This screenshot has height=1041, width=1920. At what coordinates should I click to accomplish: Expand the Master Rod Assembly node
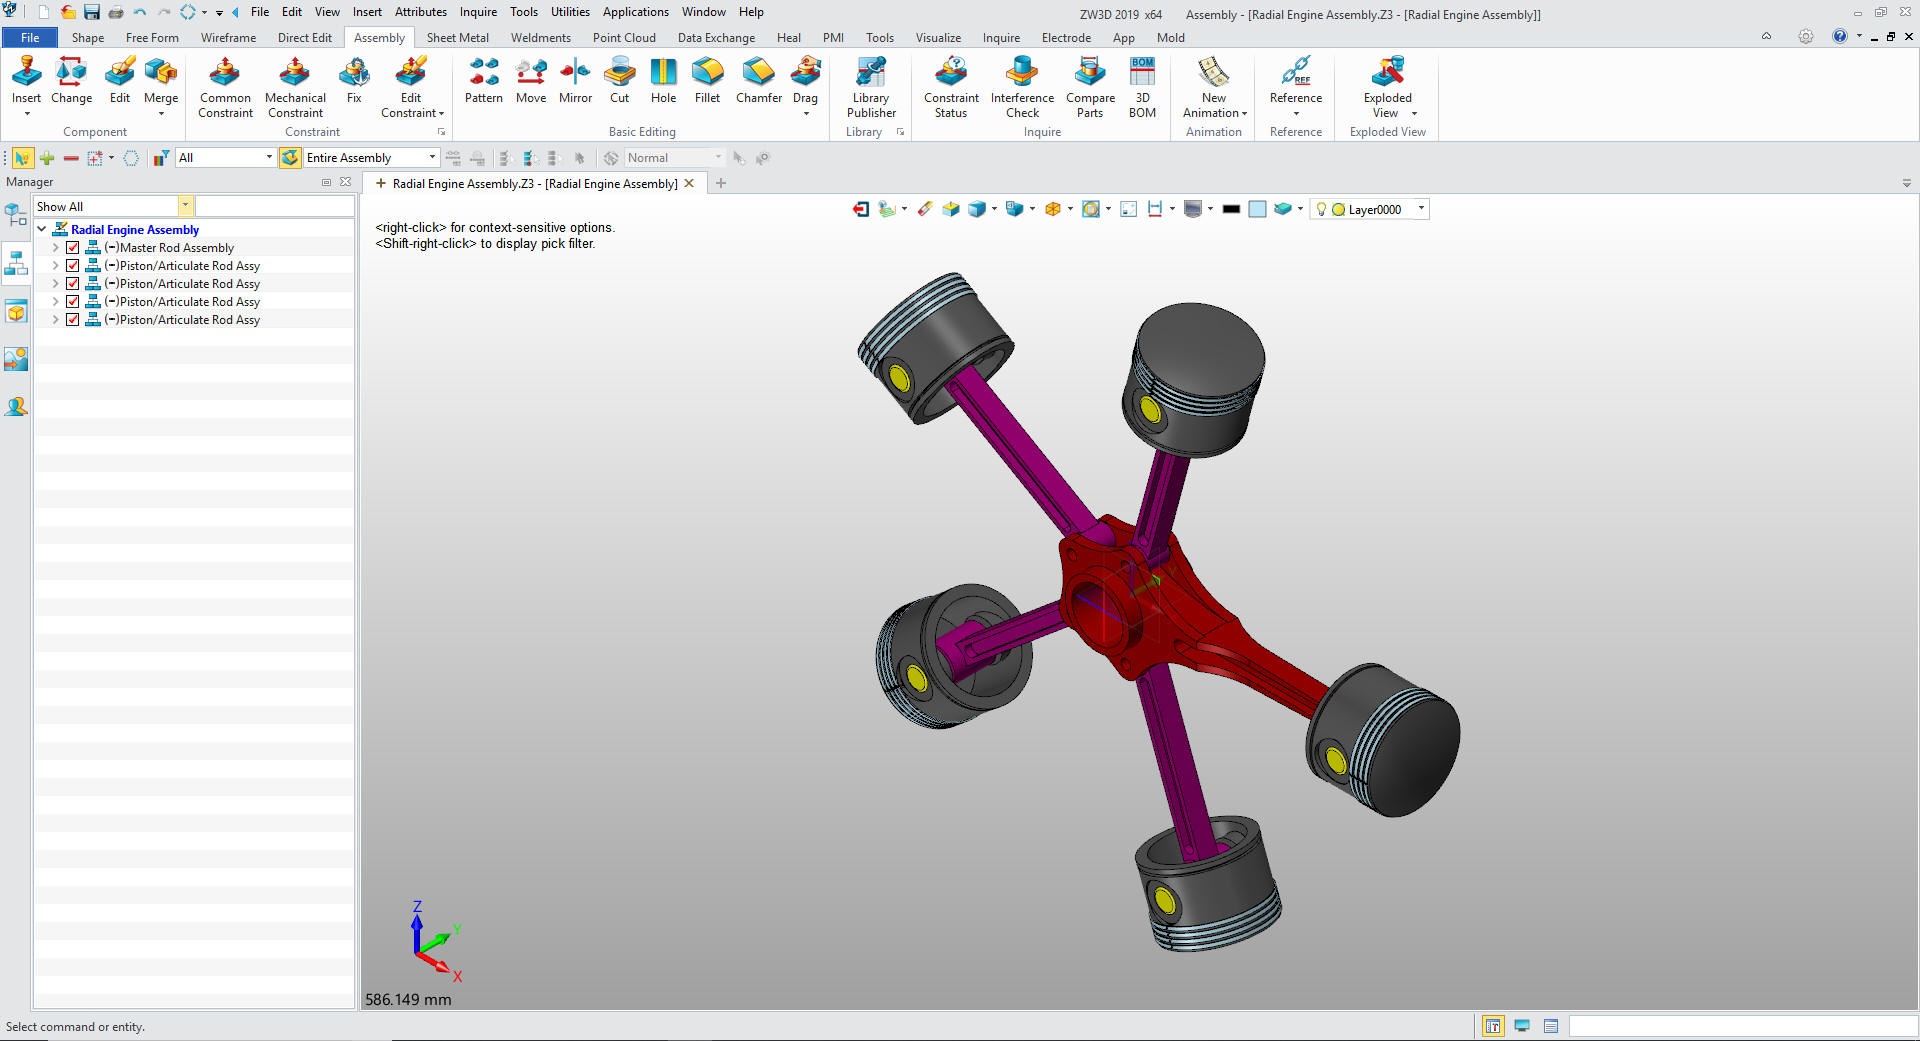tap(55, 248)
